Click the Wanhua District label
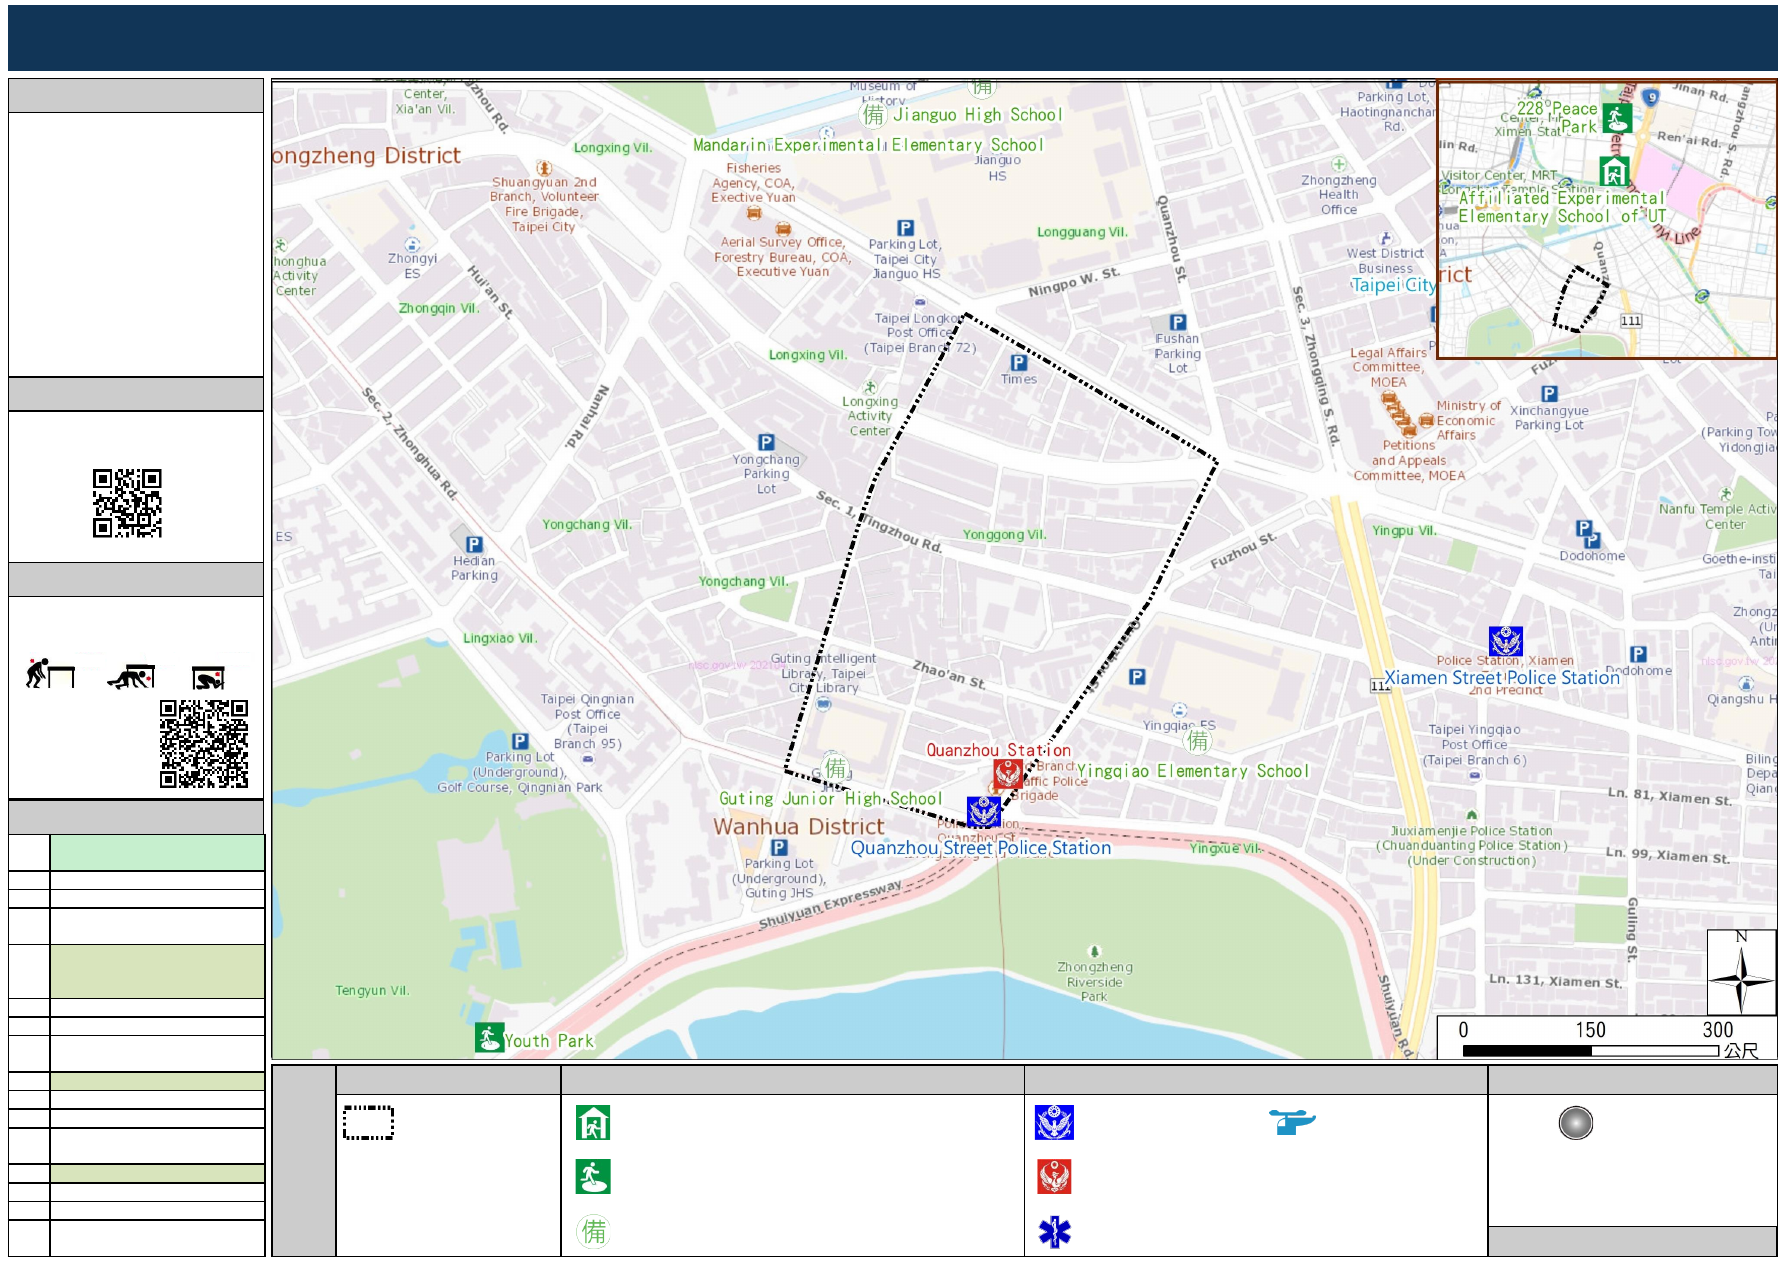 click(x=799, y=827)
